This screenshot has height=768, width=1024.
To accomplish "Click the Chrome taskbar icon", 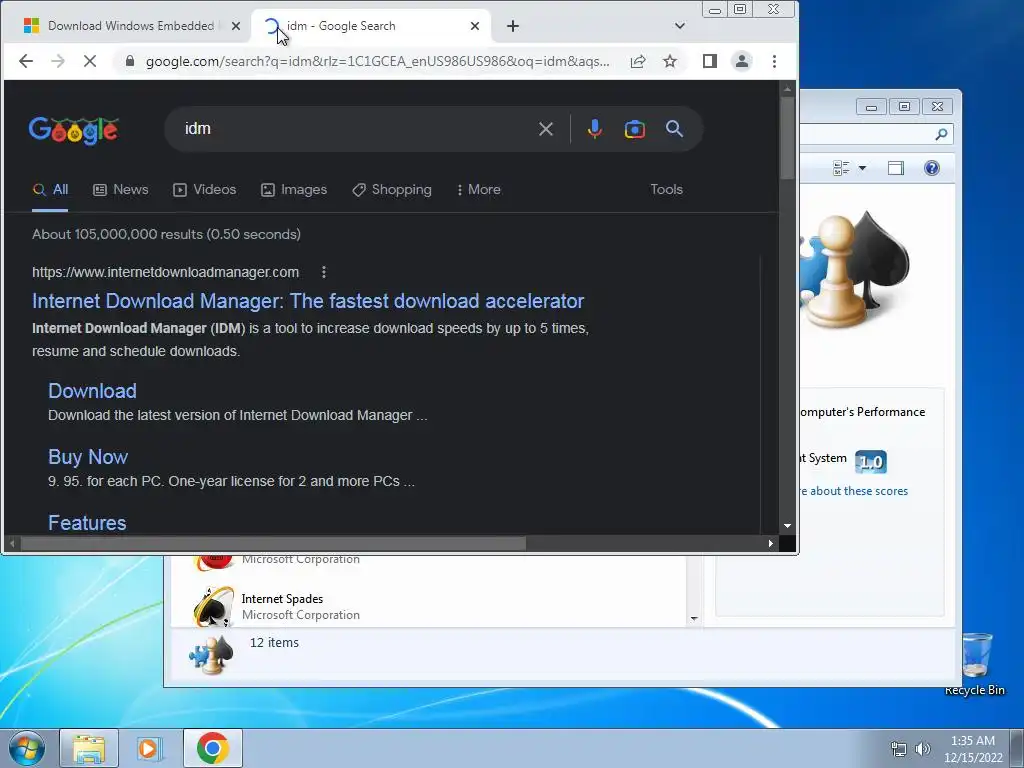I will [x=212, y=748].
